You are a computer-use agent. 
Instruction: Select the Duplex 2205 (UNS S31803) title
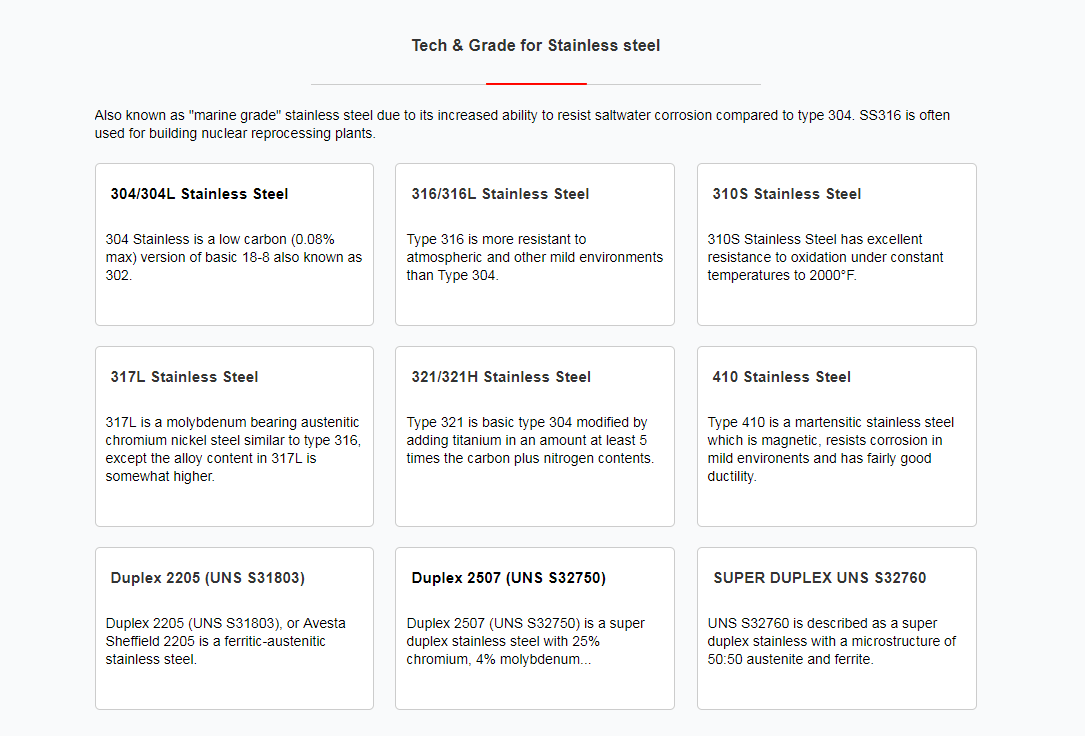pos(207,578)
